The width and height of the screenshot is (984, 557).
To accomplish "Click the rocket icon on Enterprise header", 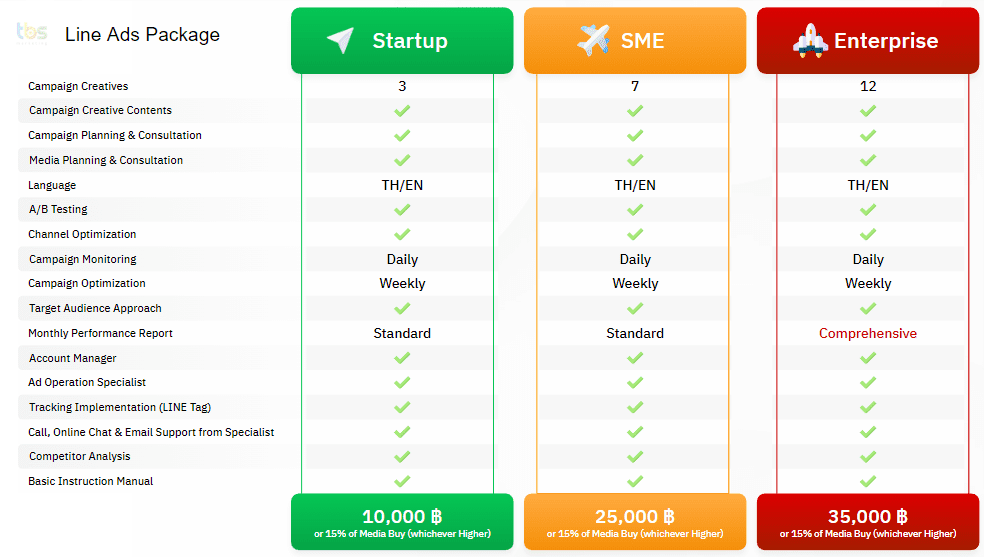I will click(x=810, y=40).
